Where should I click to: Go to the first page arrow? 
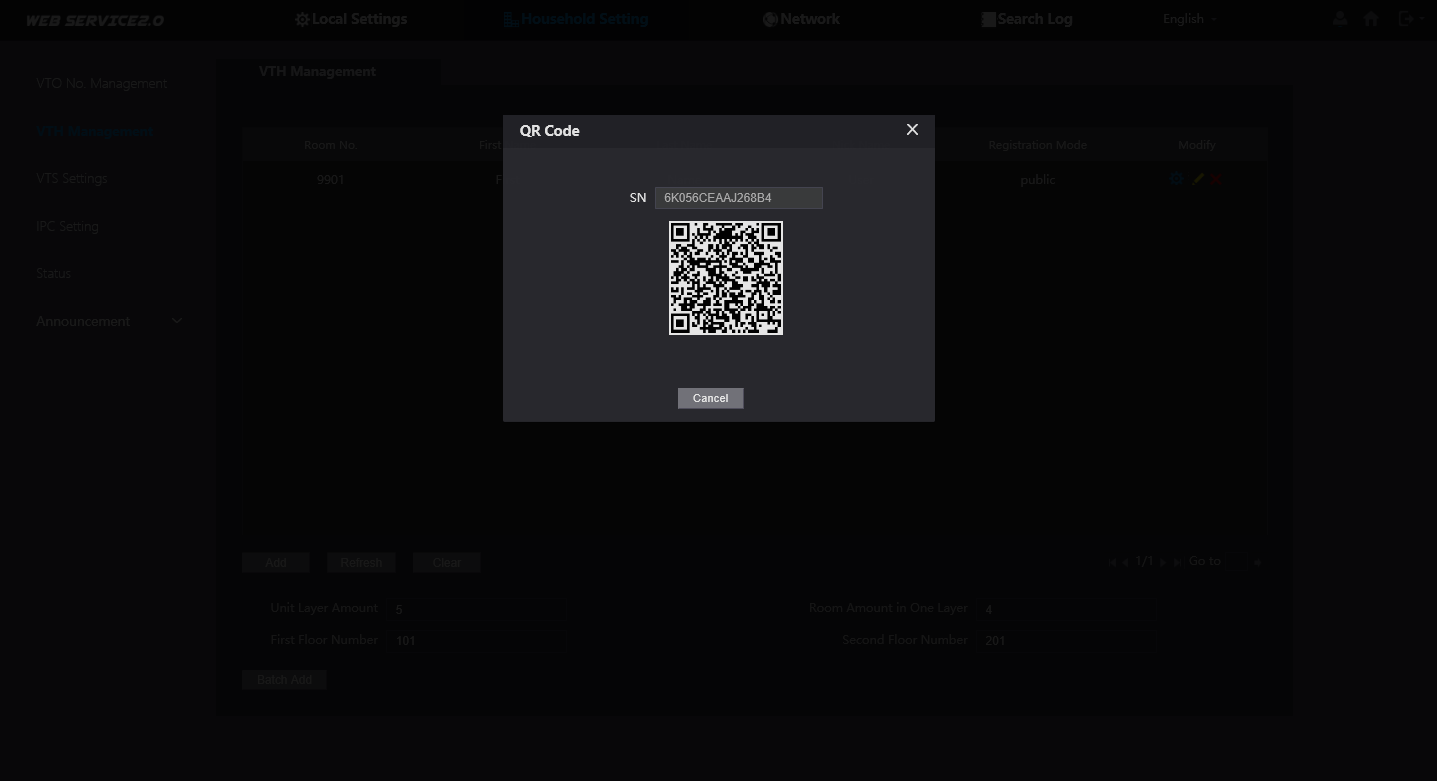pos(1112,562)
